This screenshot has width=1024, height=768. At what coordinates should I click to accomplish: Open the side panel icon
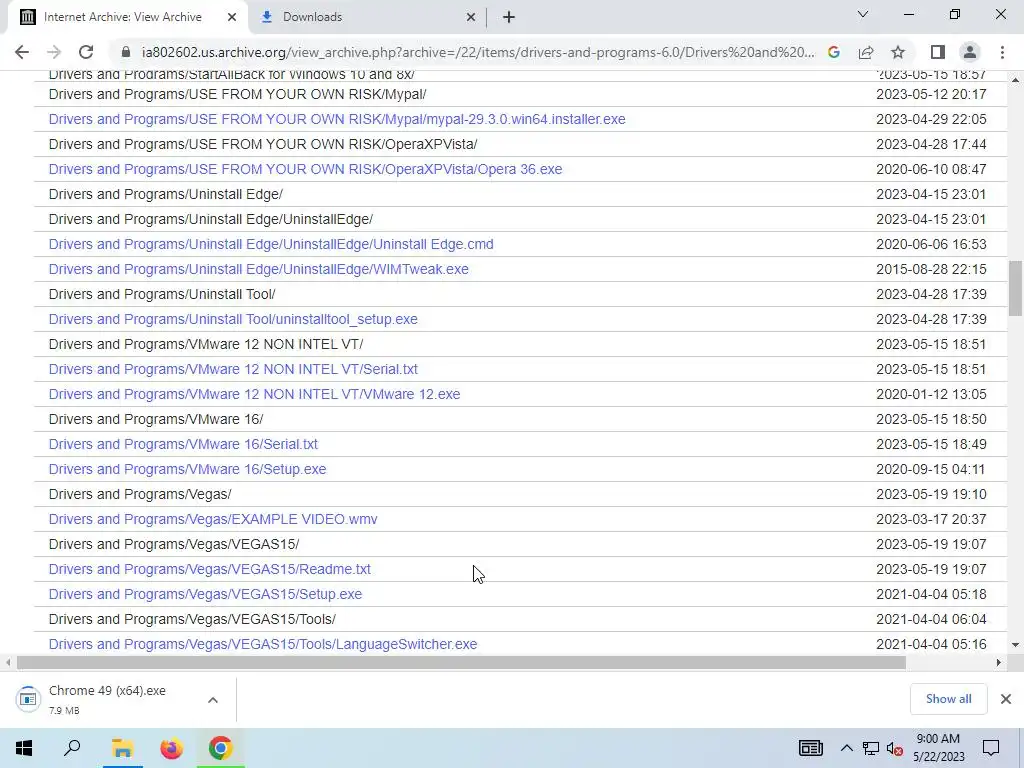938,52
